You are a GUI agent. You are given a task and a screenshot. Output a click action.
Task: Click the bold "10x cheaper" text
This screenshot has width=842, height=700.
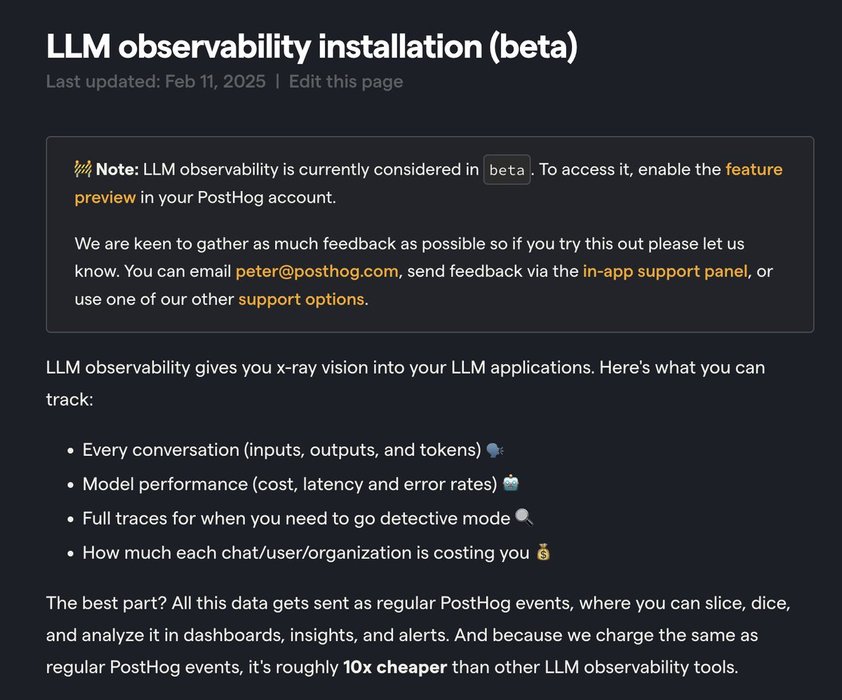395,667
